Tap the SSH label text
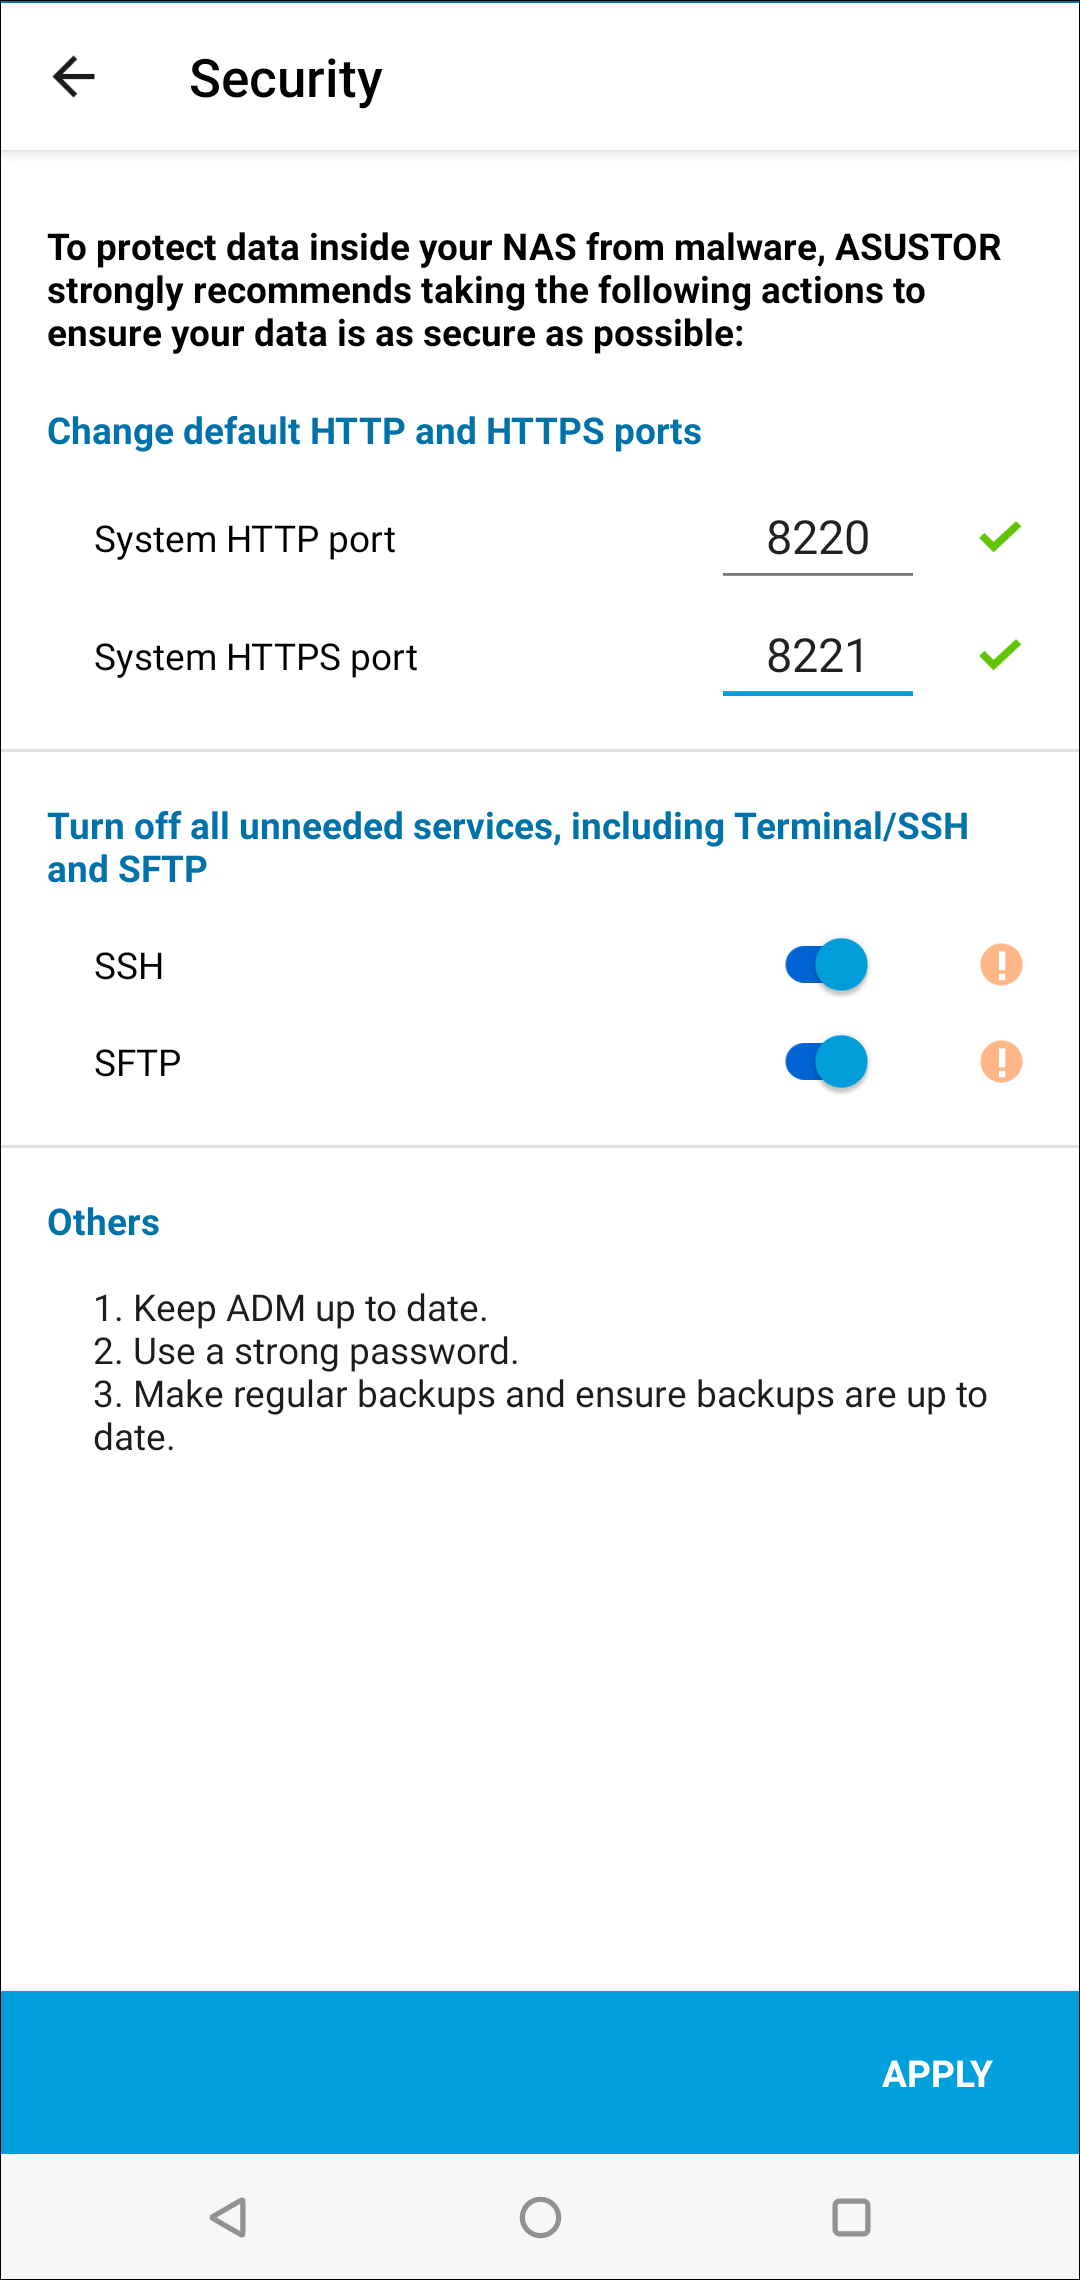 coord(129,967)
